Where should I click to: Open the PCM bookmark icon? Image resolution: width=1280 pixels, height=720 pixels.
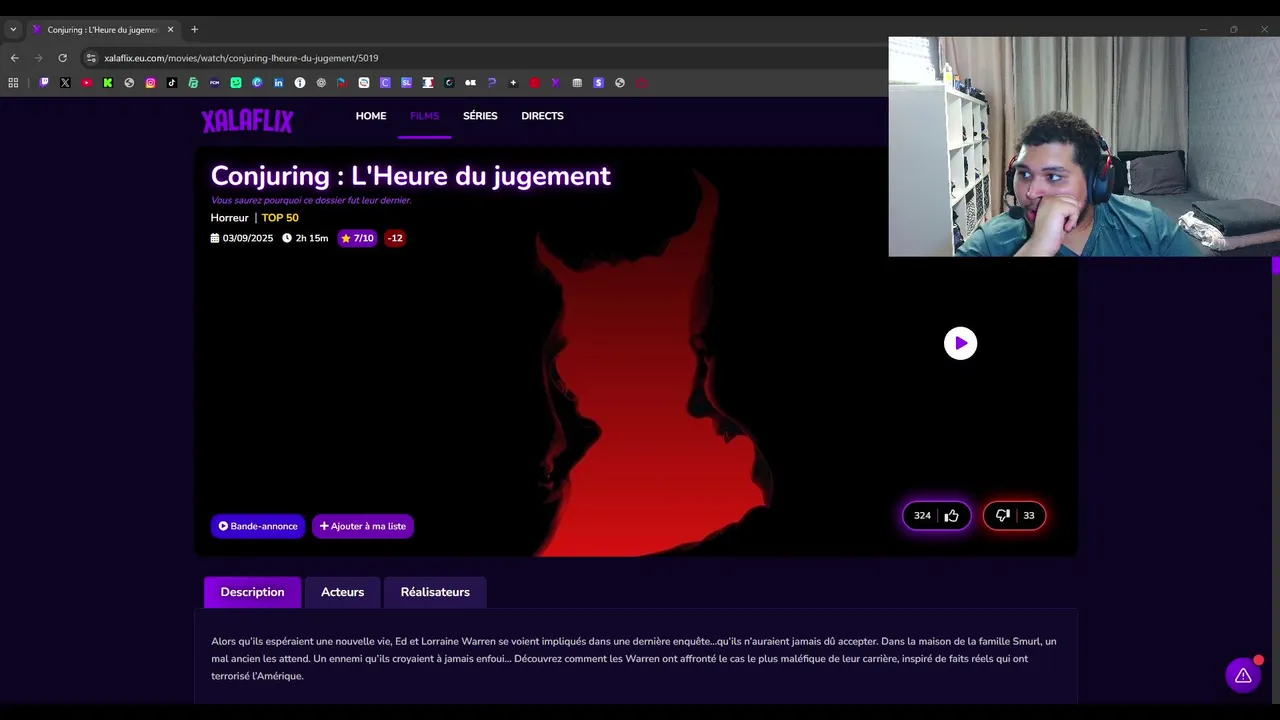coord(214,83)
